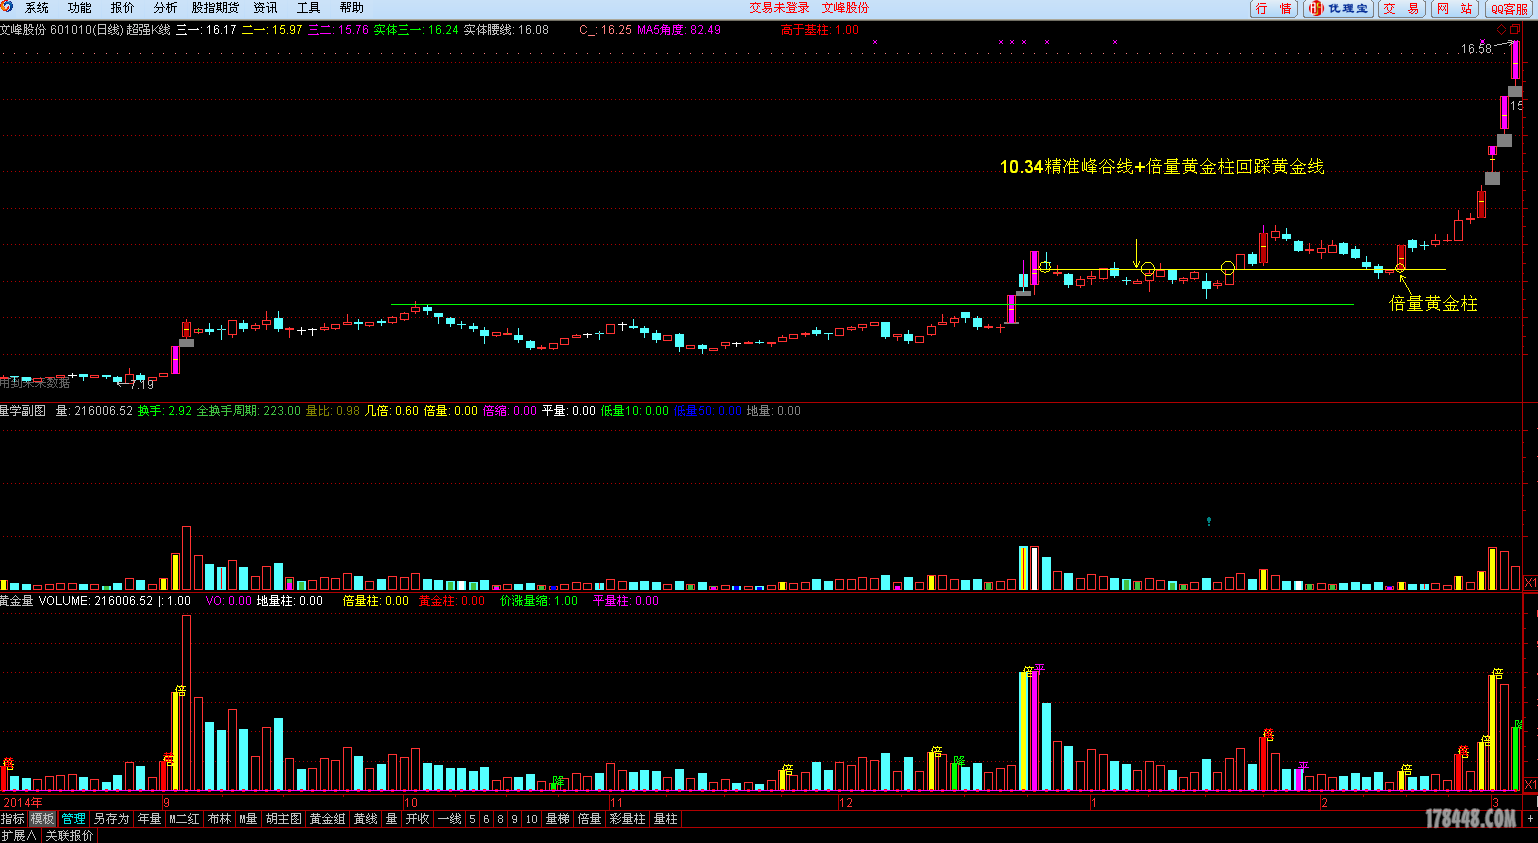Click the 黄金量 indicator label

tap(17, 601)
